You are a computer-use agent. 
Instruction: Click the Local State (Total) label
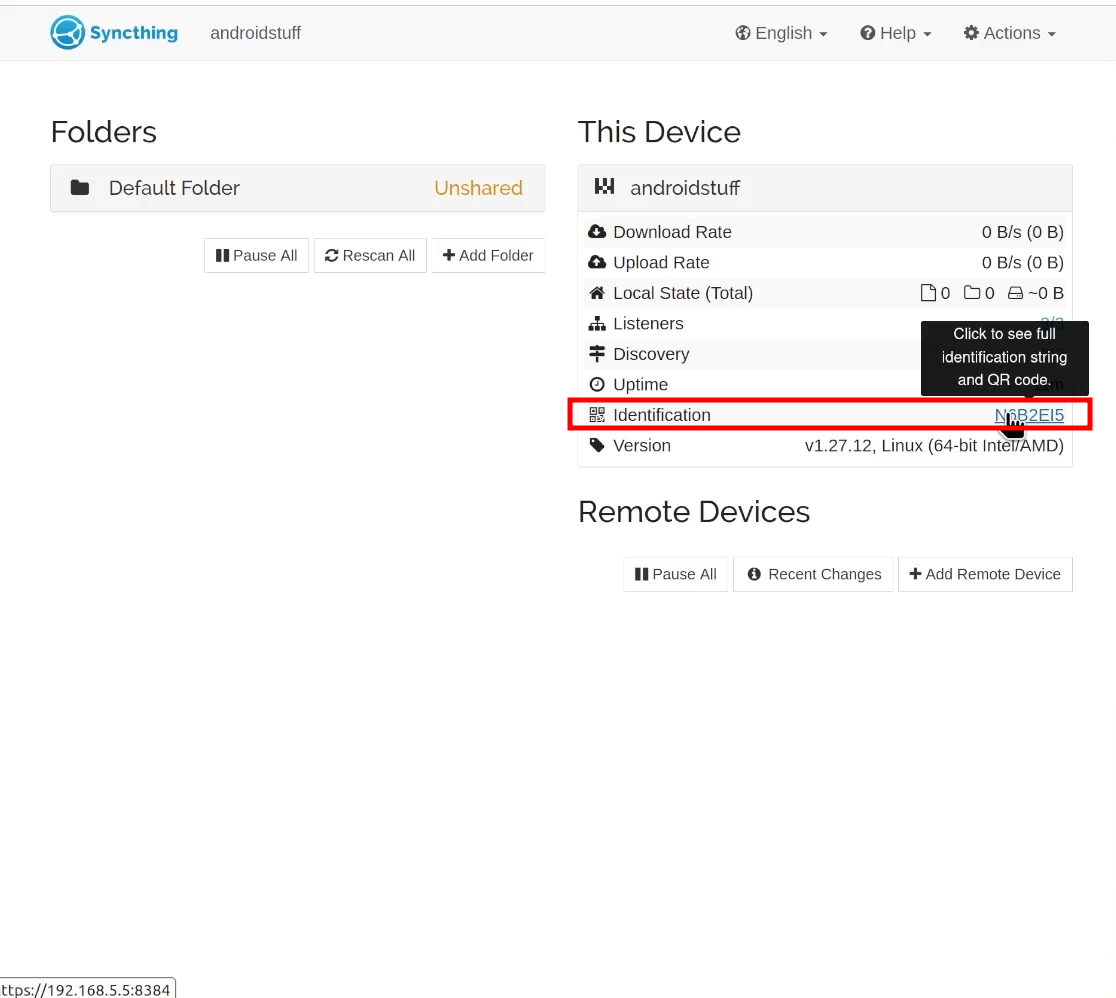683,293
